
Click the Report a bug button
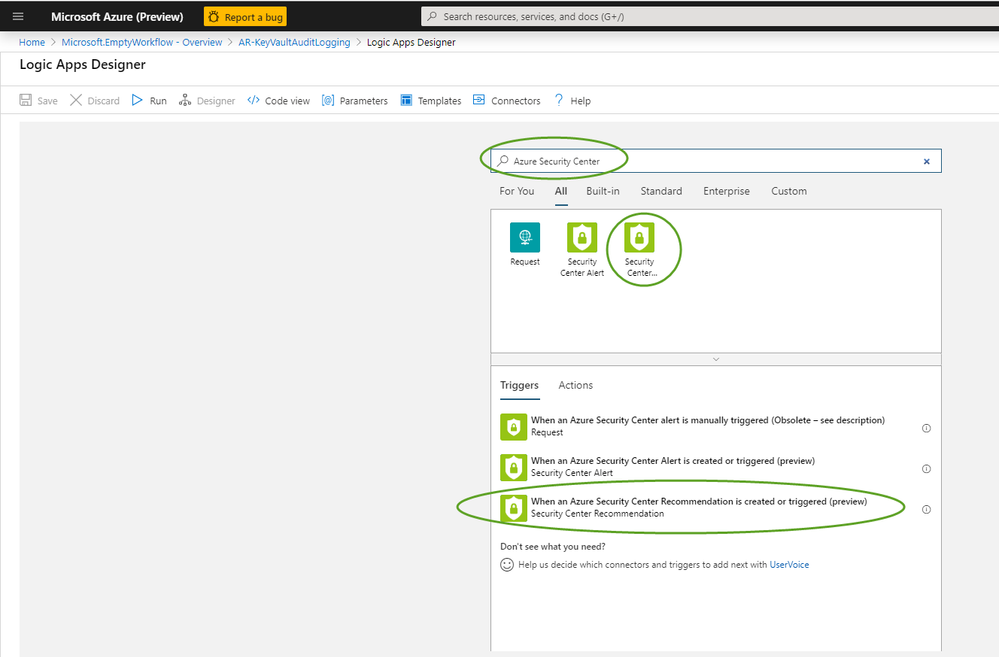245,17
